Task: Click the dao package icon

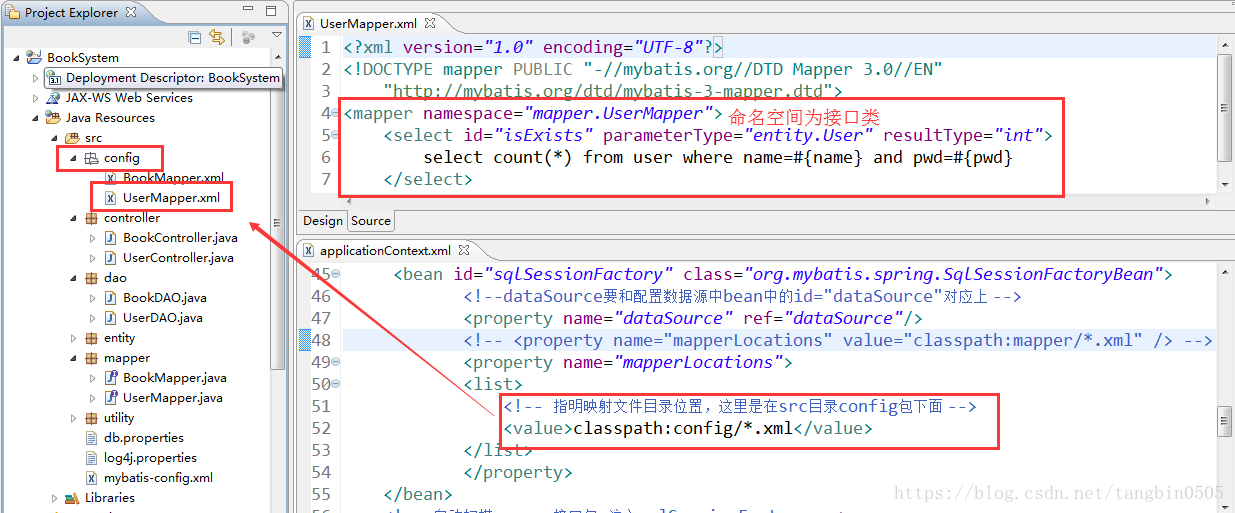Action: tap(91, 278)
